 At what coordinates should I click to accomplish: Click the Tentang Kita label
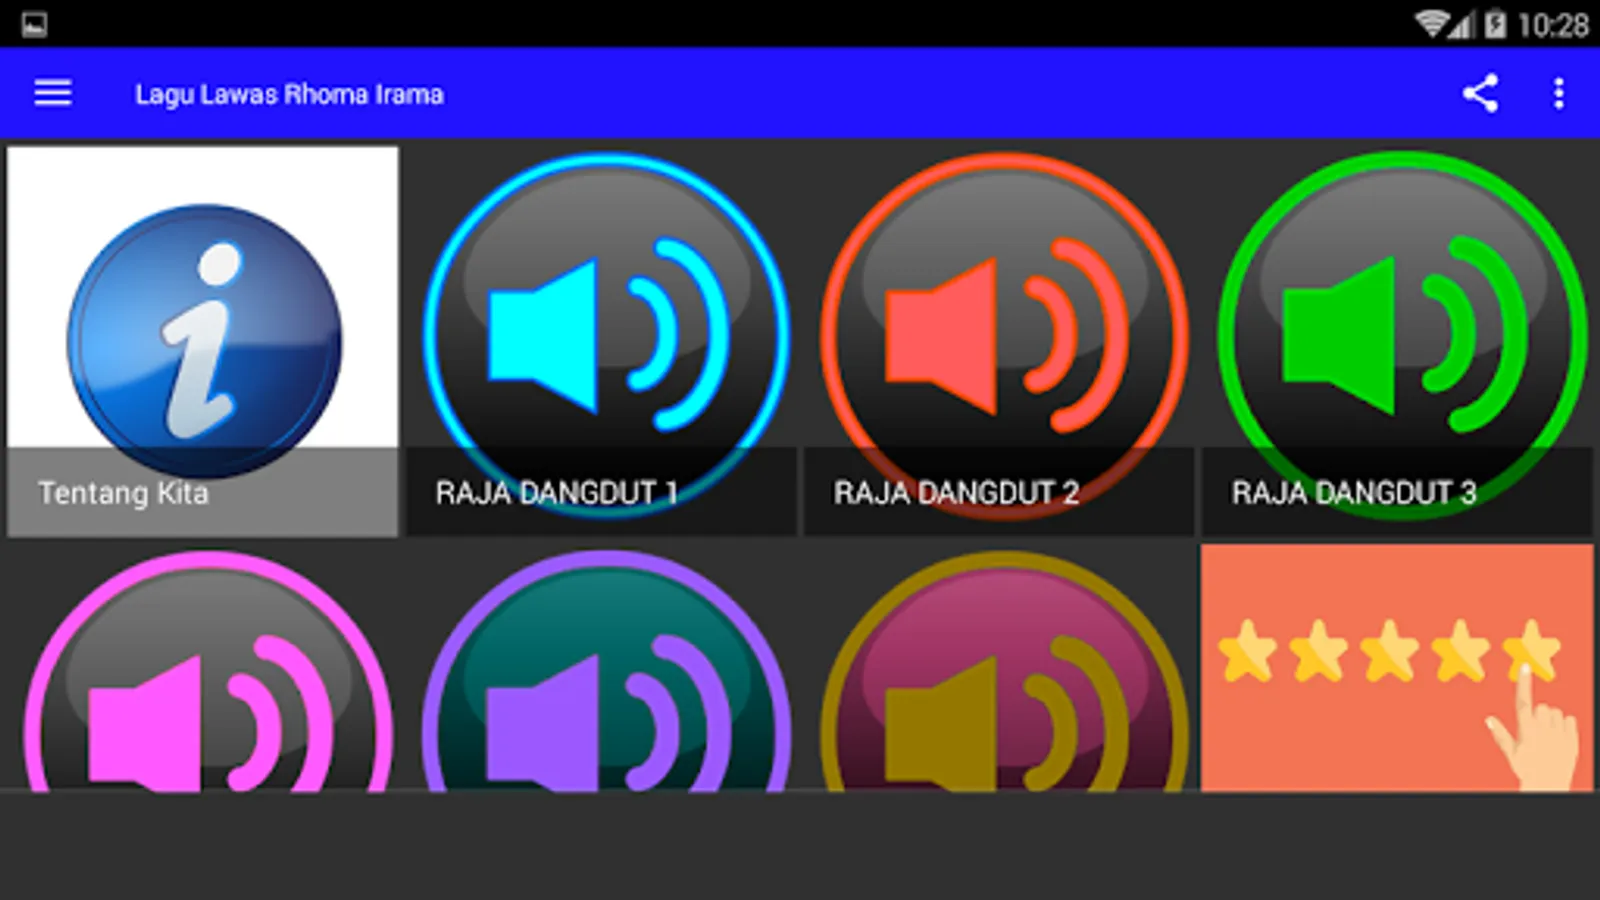(x=123, y=493)
